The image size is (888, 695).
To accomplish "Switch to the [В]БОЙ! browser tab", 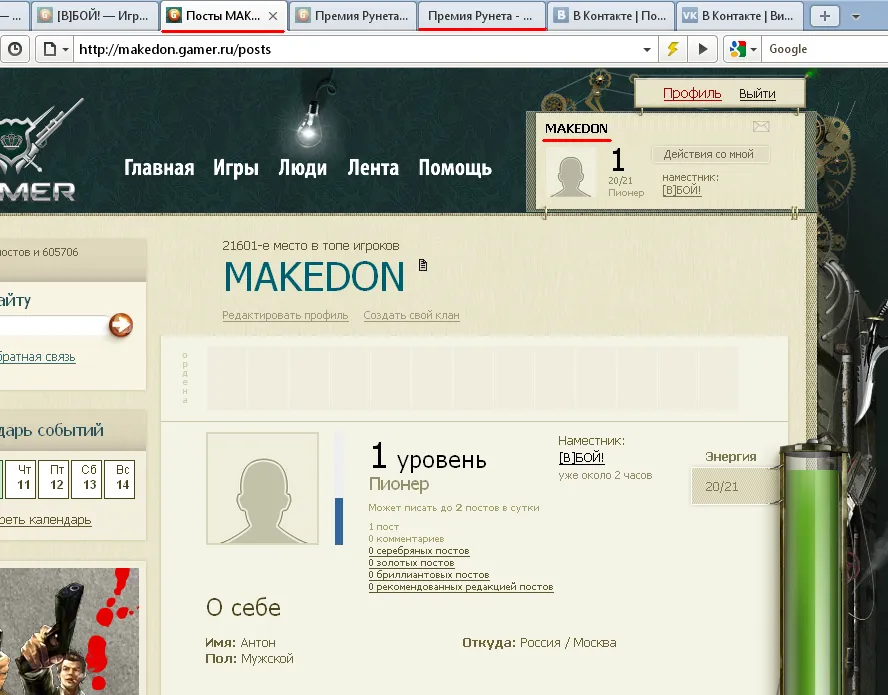I will (95, 16).
